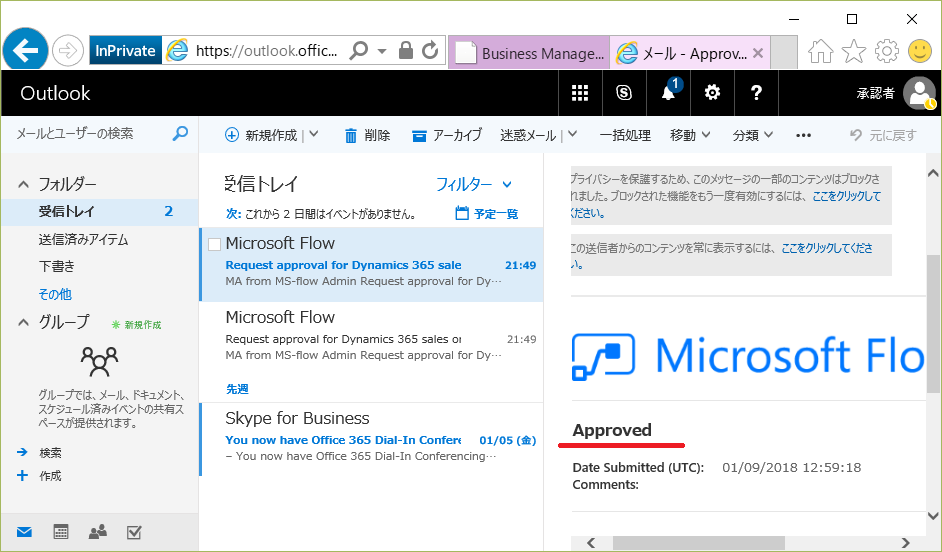The width and height of the screenshot is (942, 552).
Task: Click the 承認者 profile avatar
Action: click(919, 93)
